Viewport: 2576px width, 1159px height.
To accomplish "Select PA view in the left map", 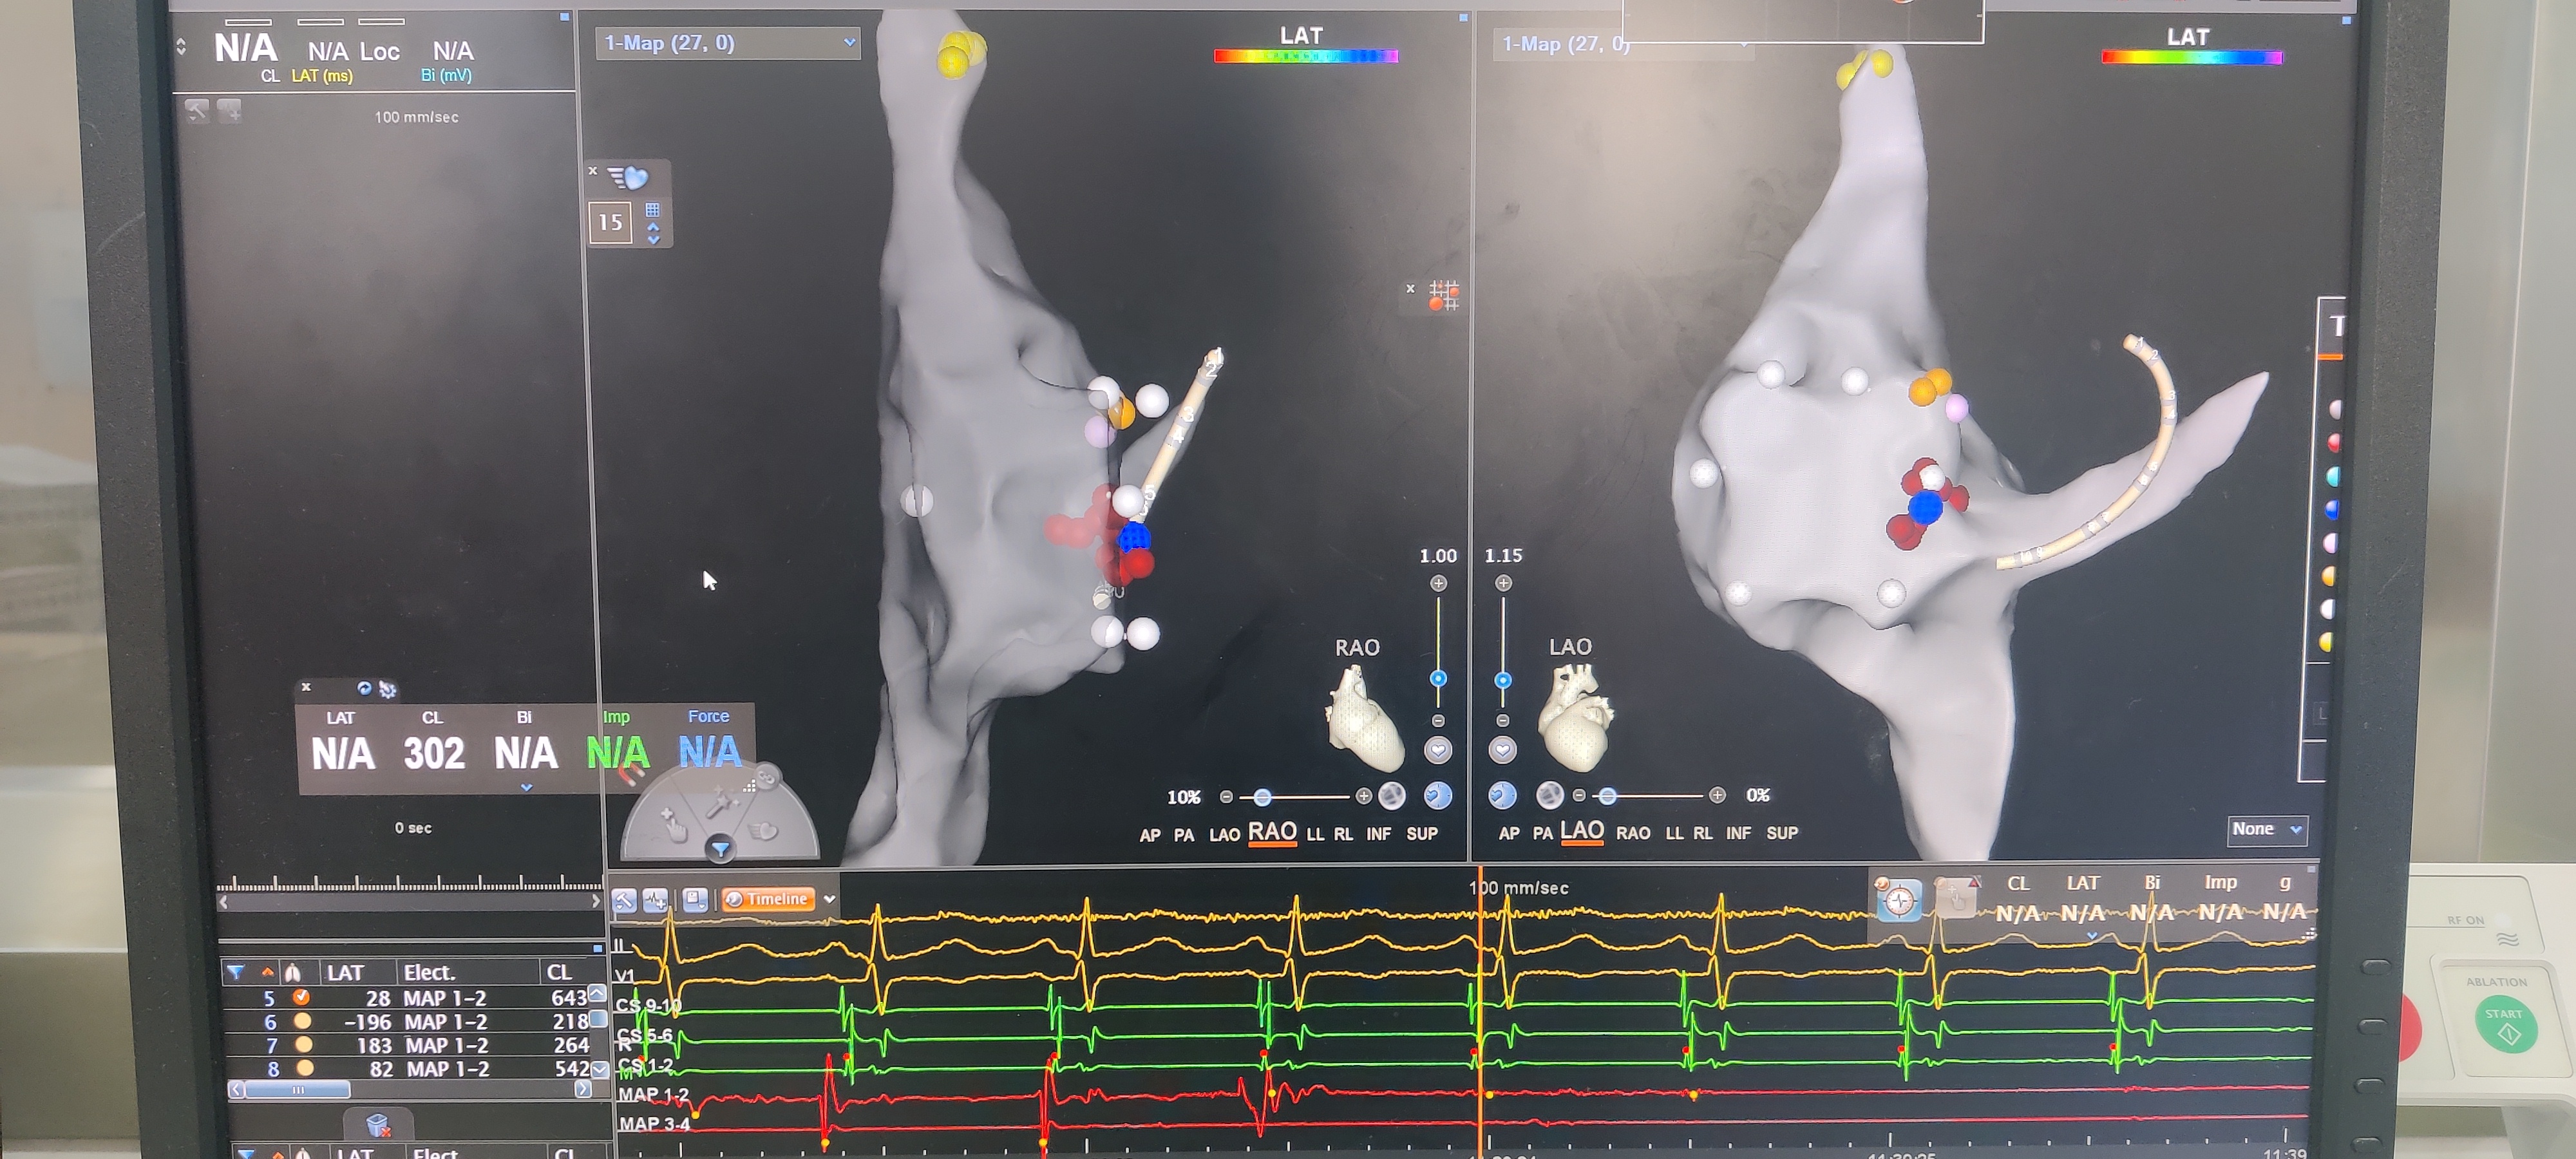I will [1183, 834].
